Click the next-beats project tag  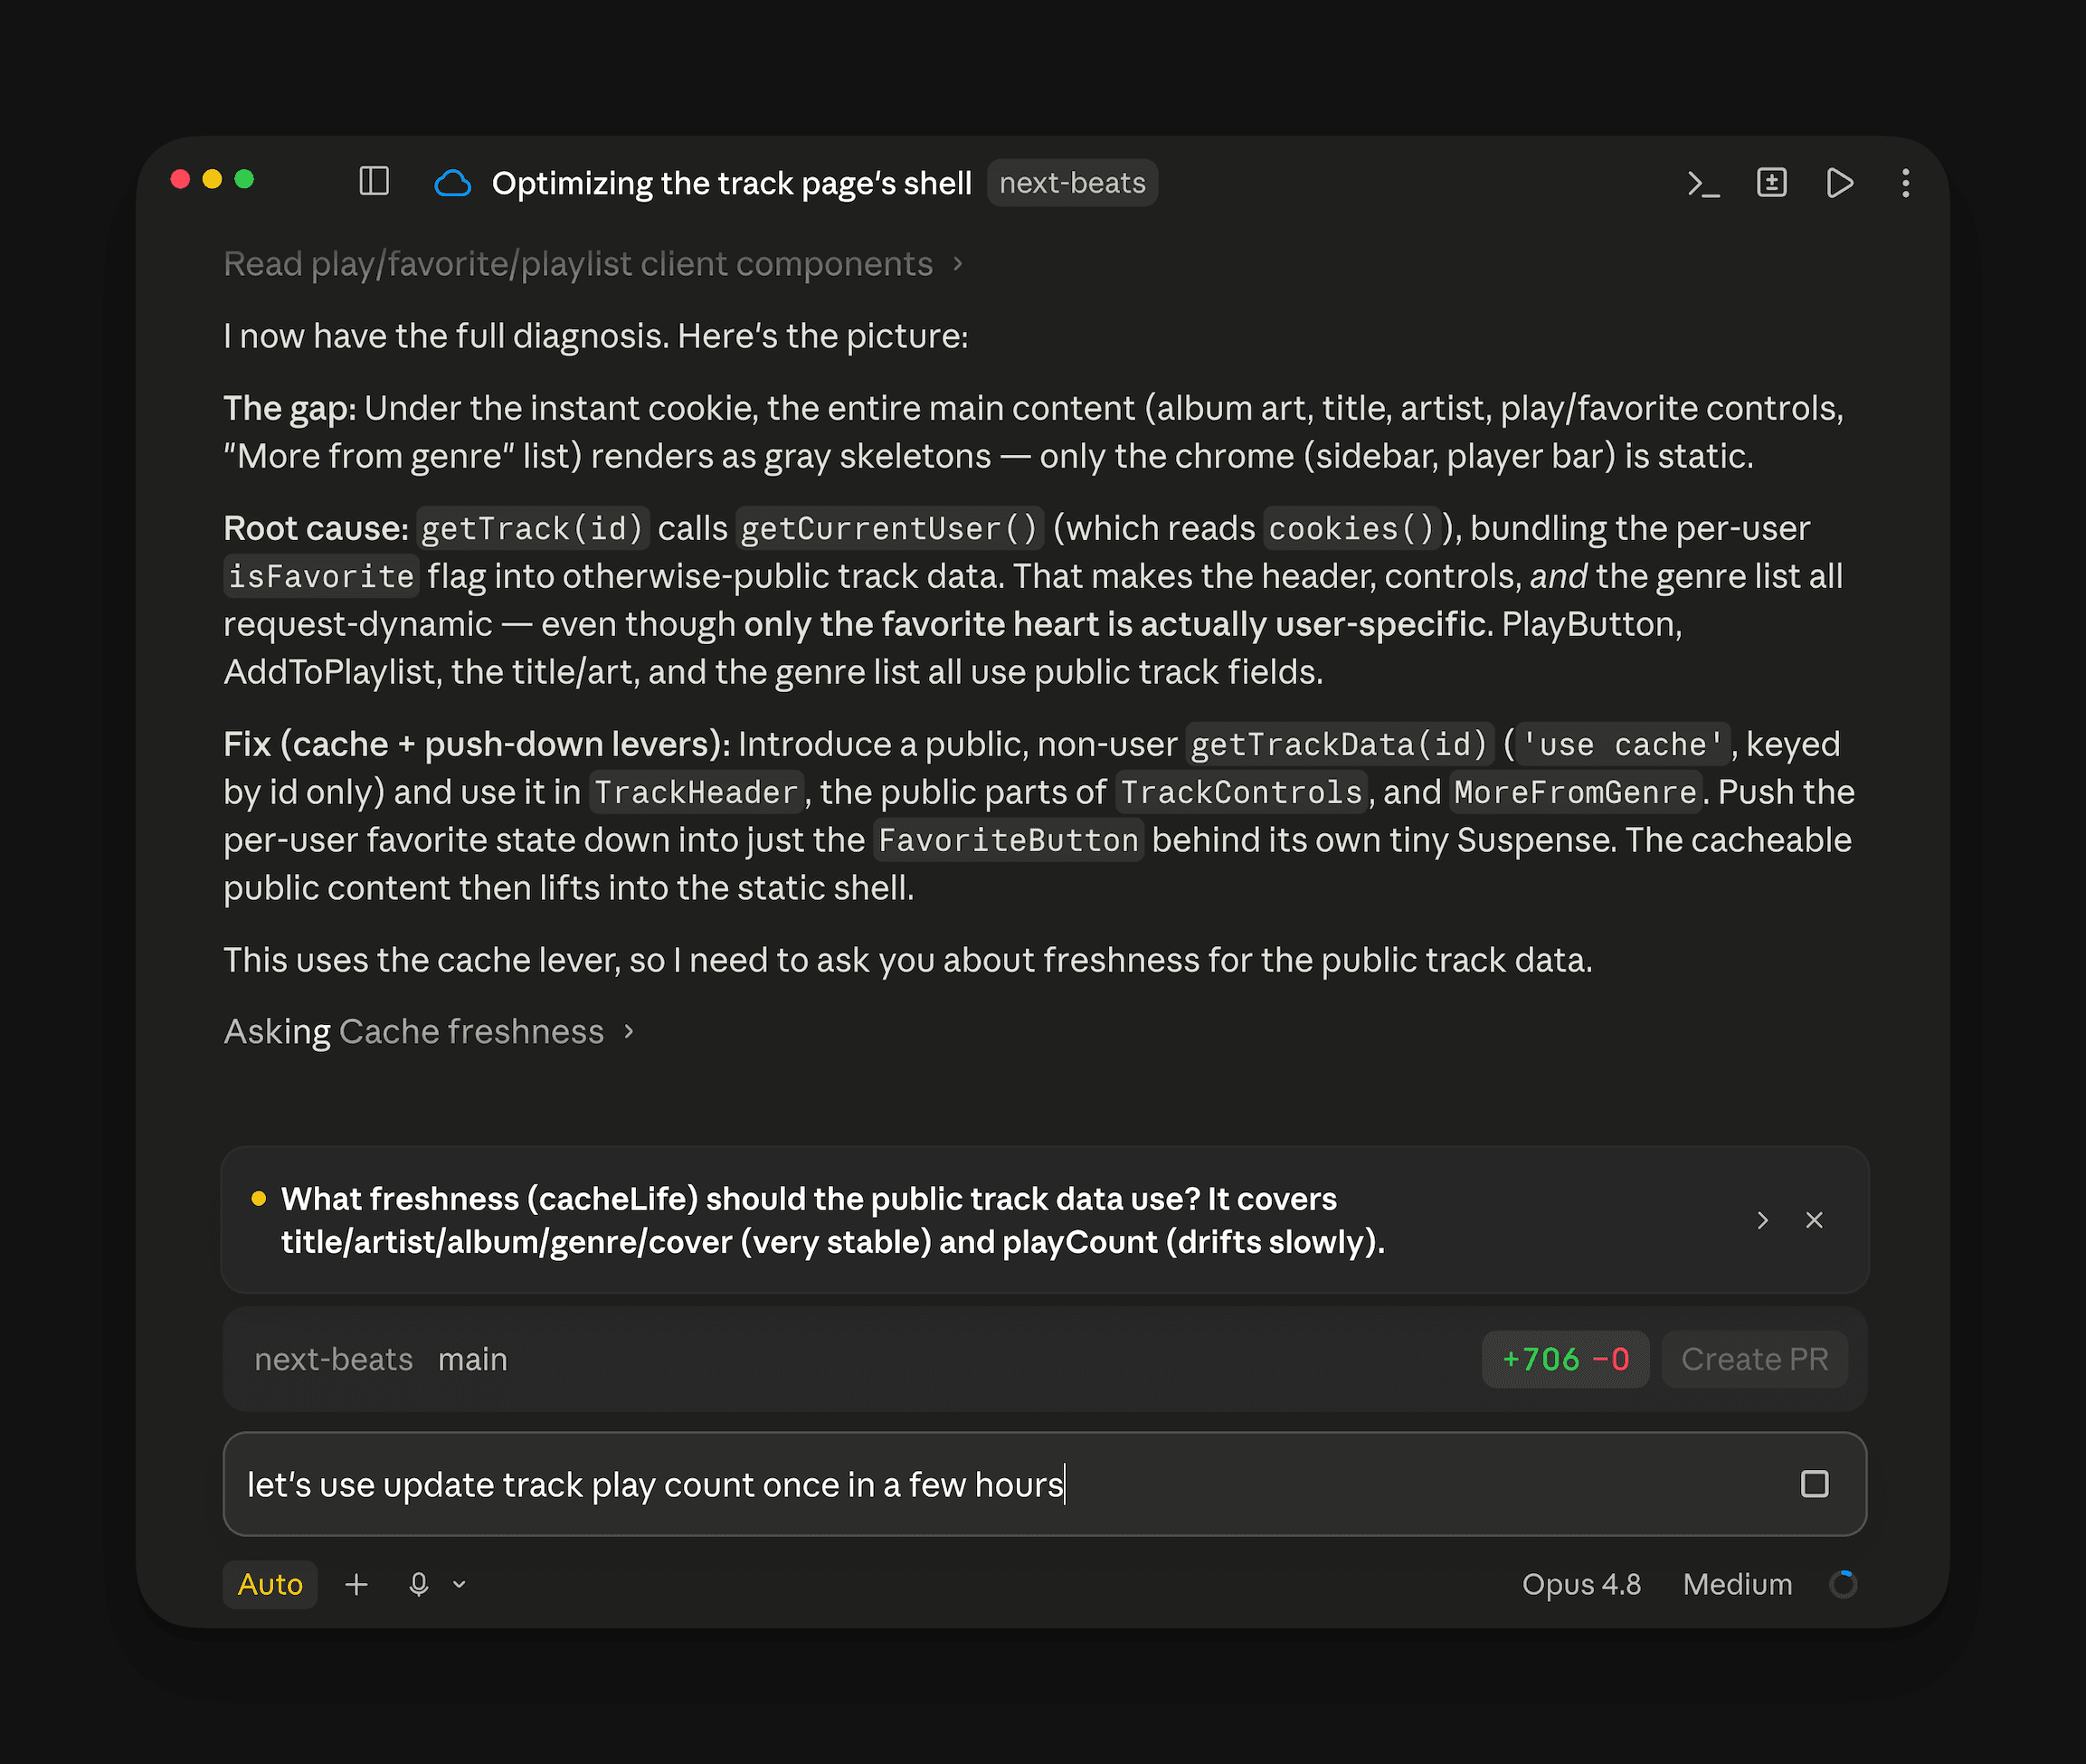pyautogui.click(x=1072, y=183)
